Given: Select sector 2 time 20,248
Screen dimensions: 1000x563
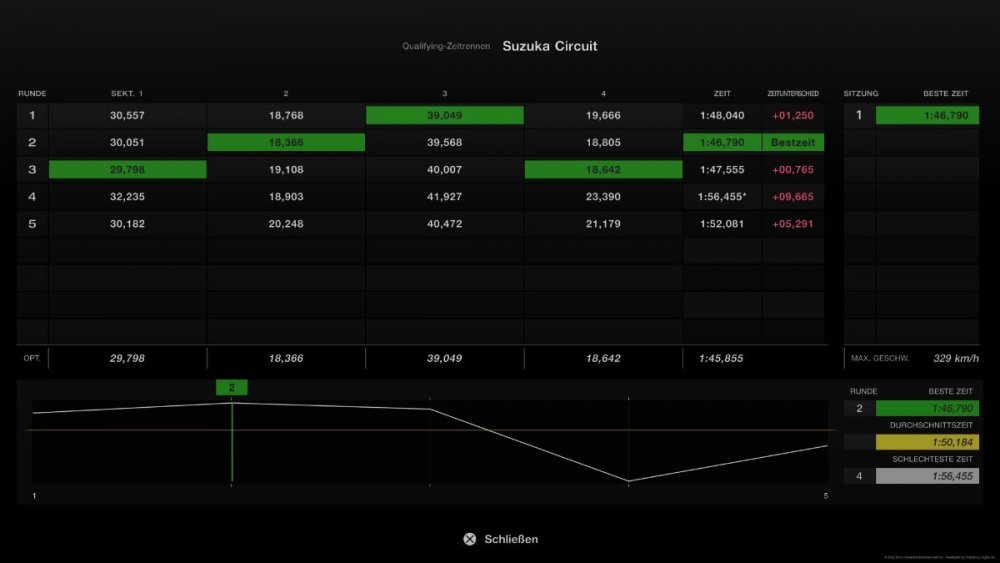Looking at the screenshot, I should (x=286, y=224).
